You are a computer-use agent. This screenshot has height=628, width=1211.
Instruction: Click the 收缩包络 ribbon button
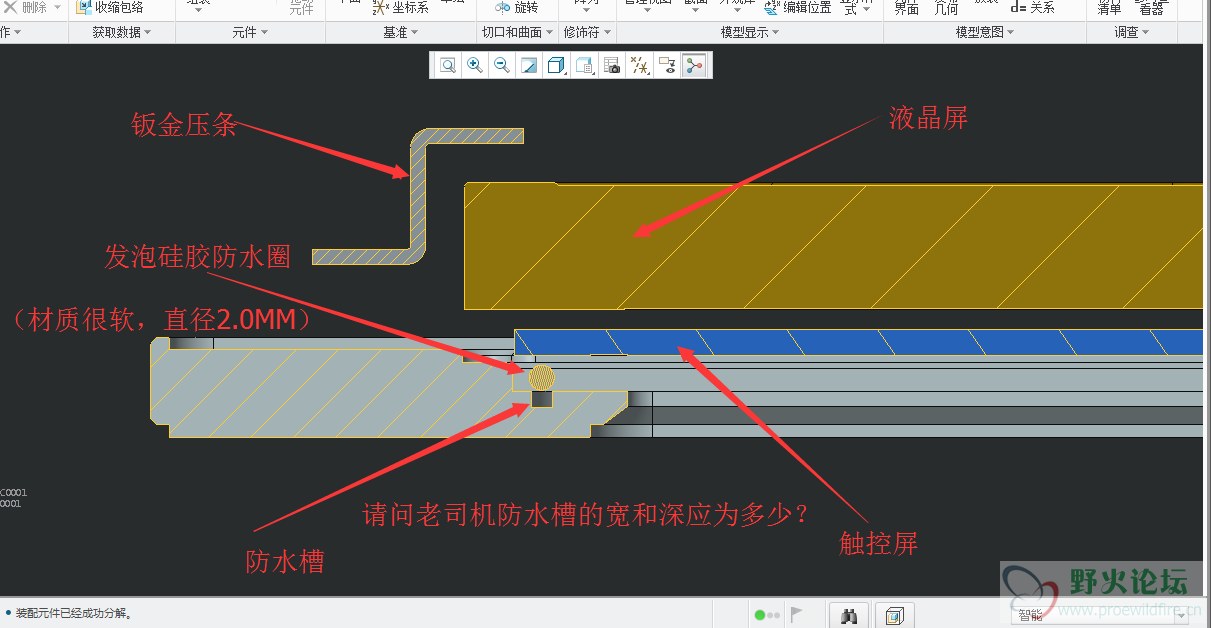110,8
